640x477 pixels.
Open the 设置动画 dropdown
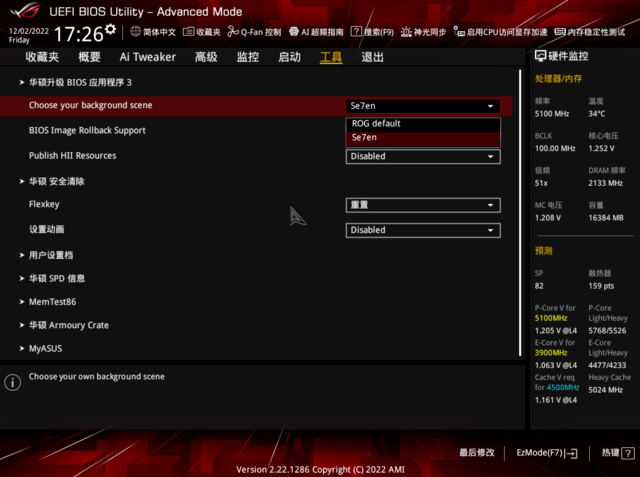pos(423,230)
